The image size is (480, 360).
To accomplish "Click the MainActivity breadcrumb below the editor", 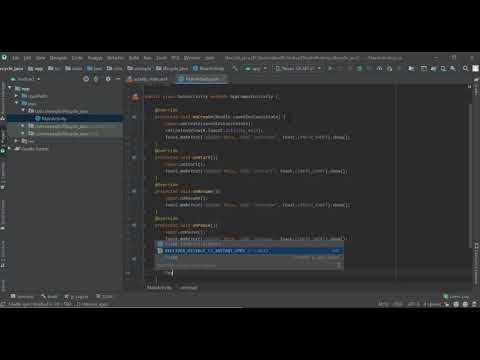I will (159, 287).
